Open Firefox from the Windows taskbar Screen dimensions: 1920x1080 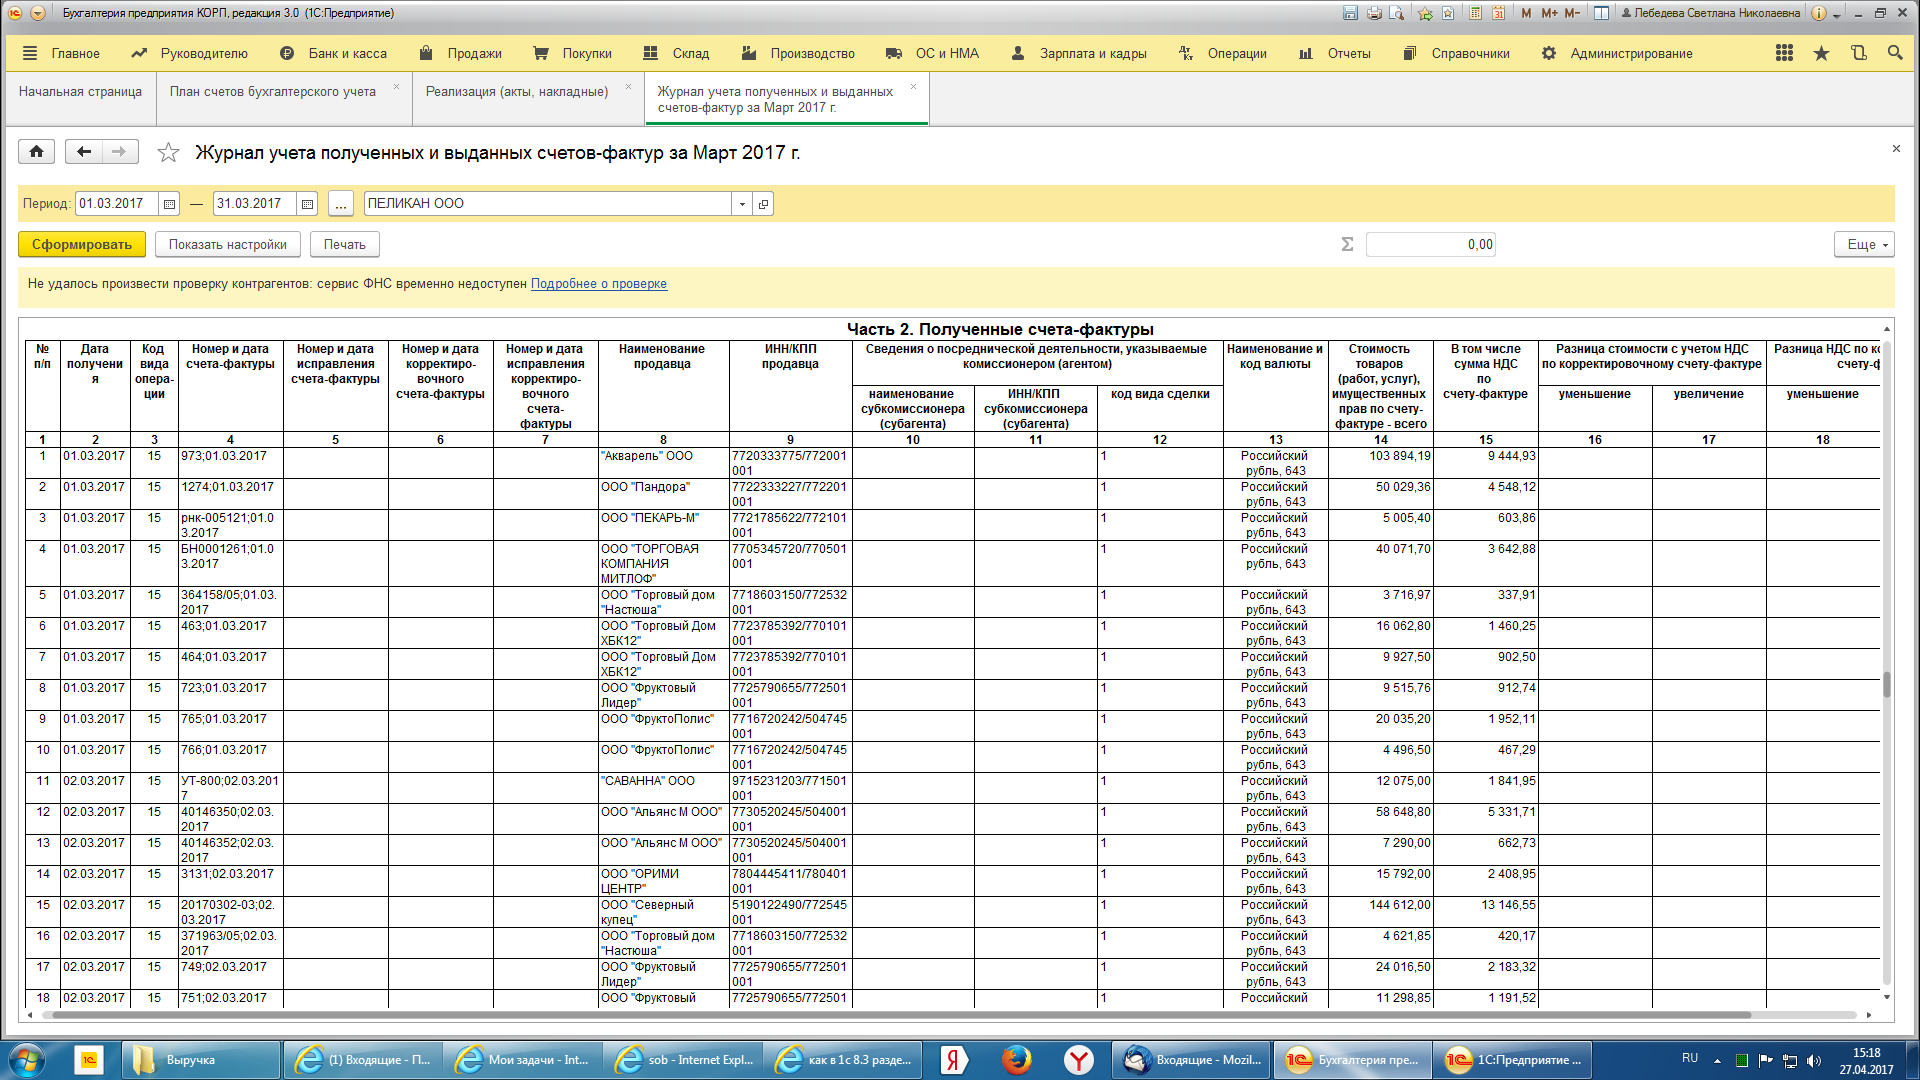tap(1016, 1060)
